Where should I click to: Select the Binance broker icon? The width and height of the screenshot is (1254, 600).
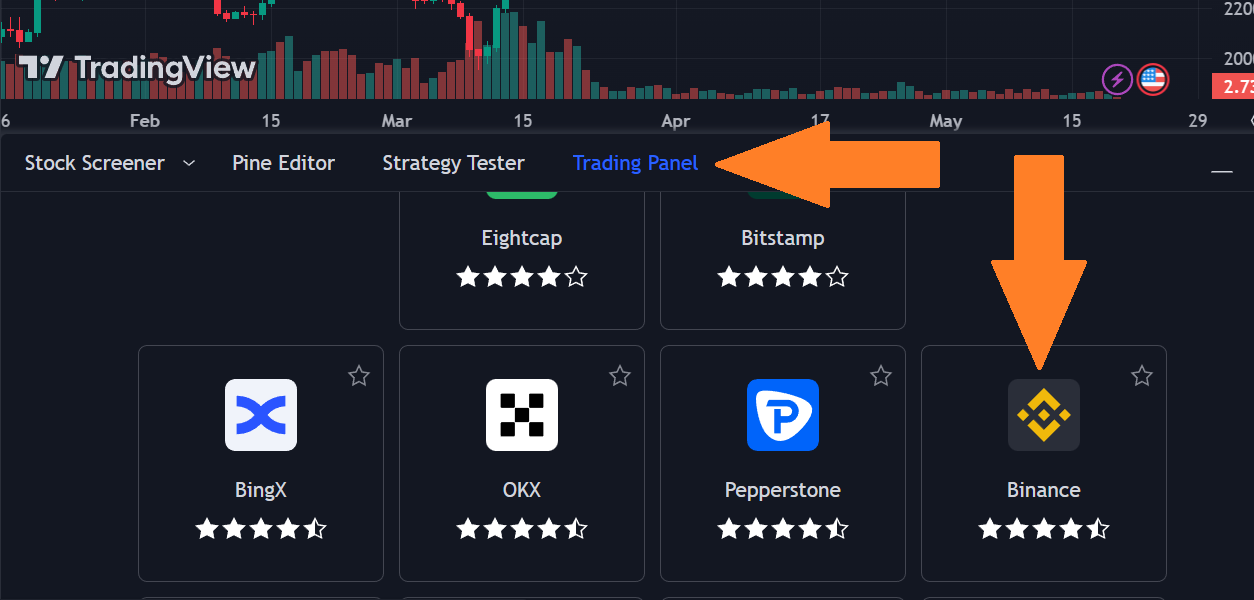pyautogui.click(x=1043, y=415)
